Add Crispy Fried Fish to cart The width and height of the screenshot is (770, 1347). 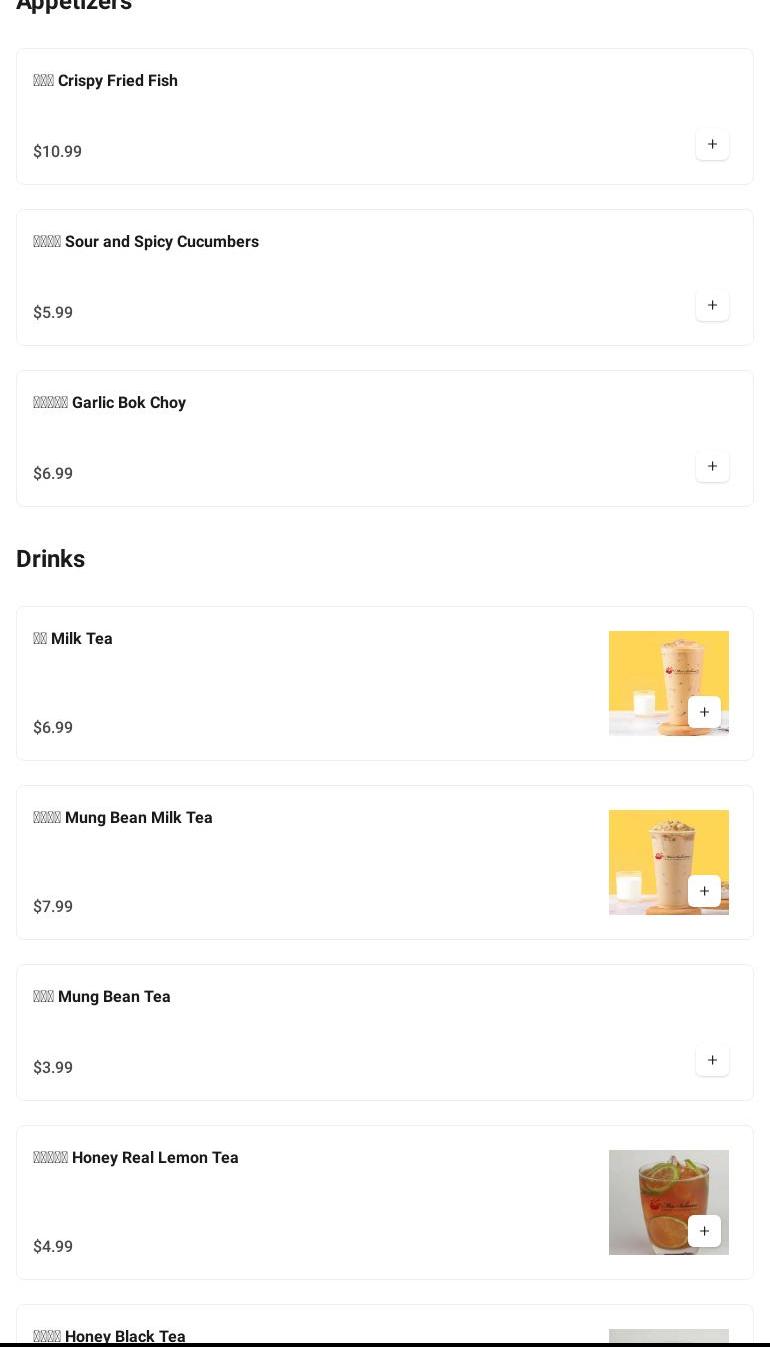coord(712,145)
